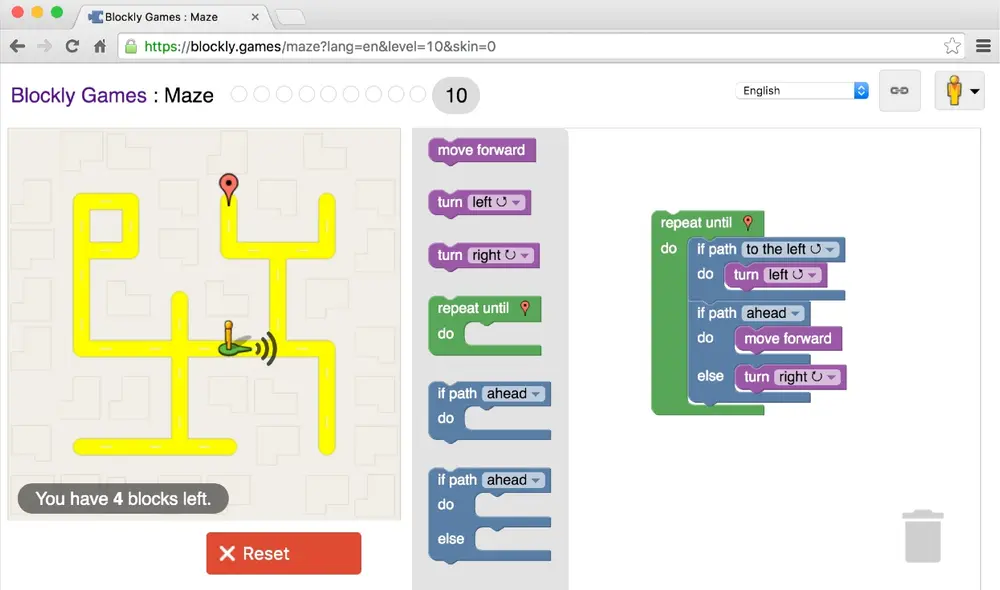
Task: Click the address bar URL field
Action: [540, 46]
